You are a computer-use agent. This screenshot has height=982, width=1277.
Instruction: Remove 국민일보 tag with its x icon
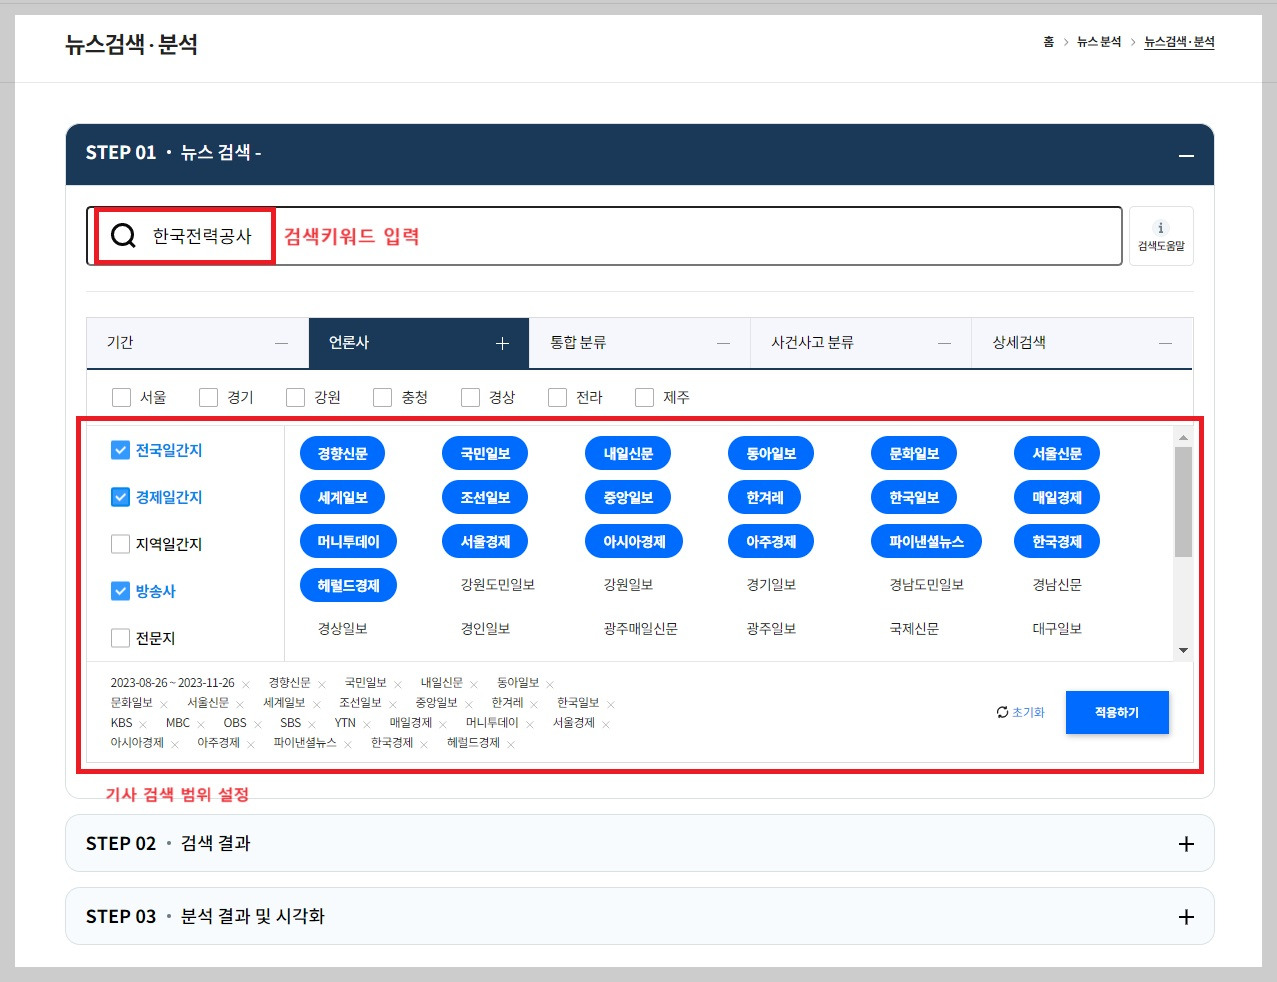[x=398, y=685]
